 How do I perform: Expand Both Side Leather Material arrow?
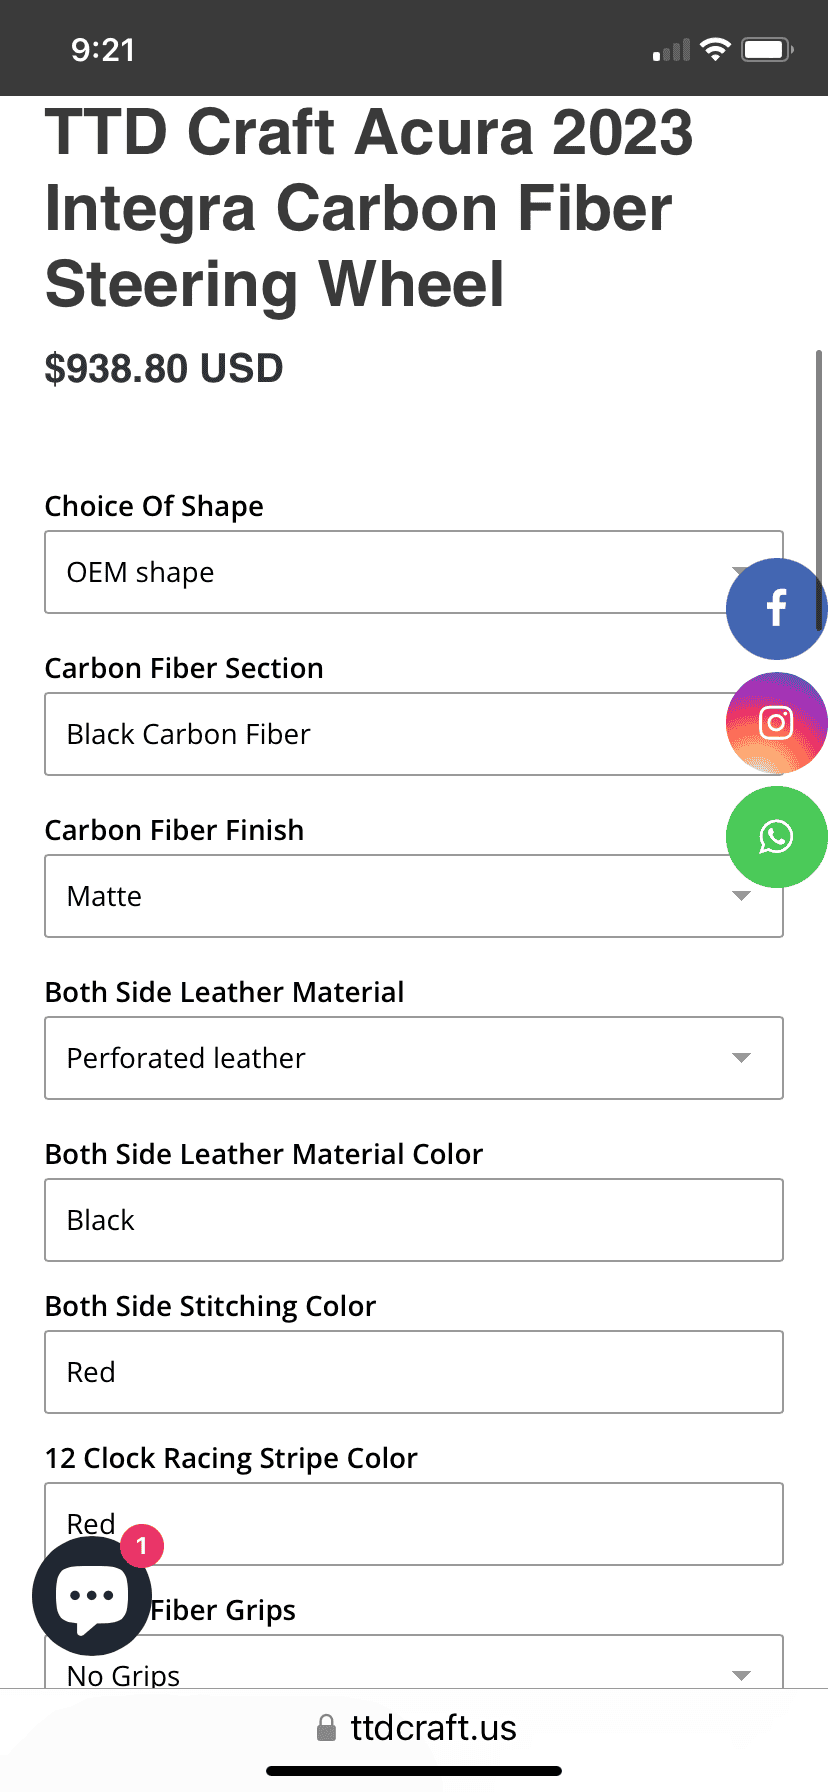741,1058
